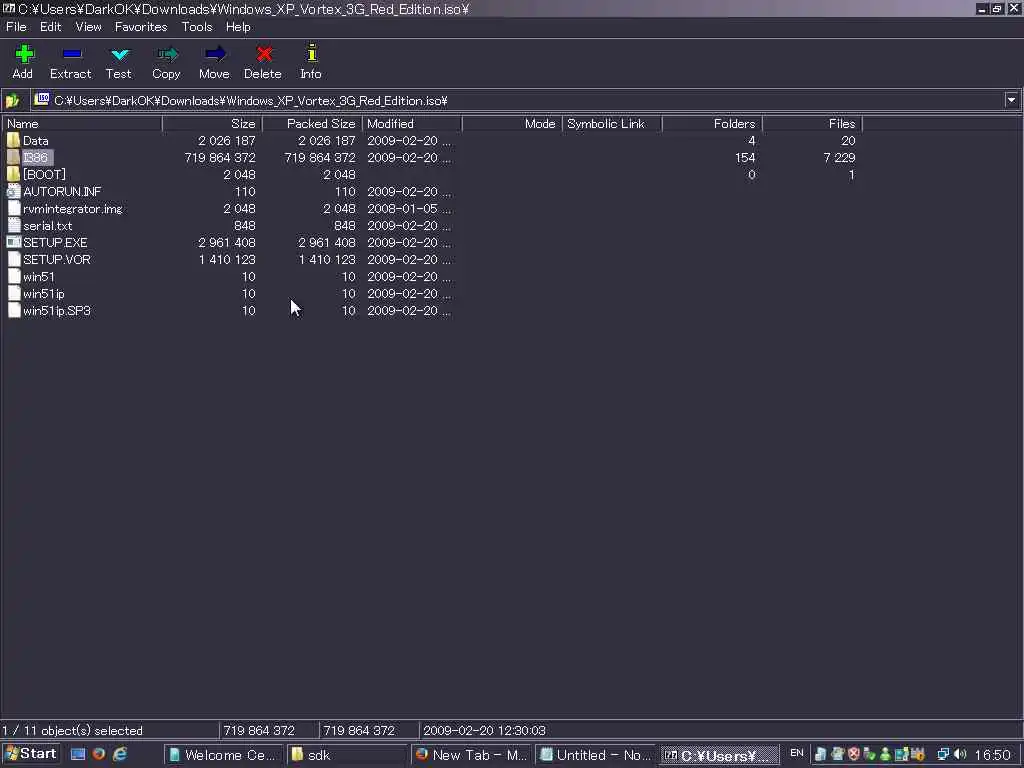Click the Move arrow icon
The image size is (1024, 768).
[215, 54]
